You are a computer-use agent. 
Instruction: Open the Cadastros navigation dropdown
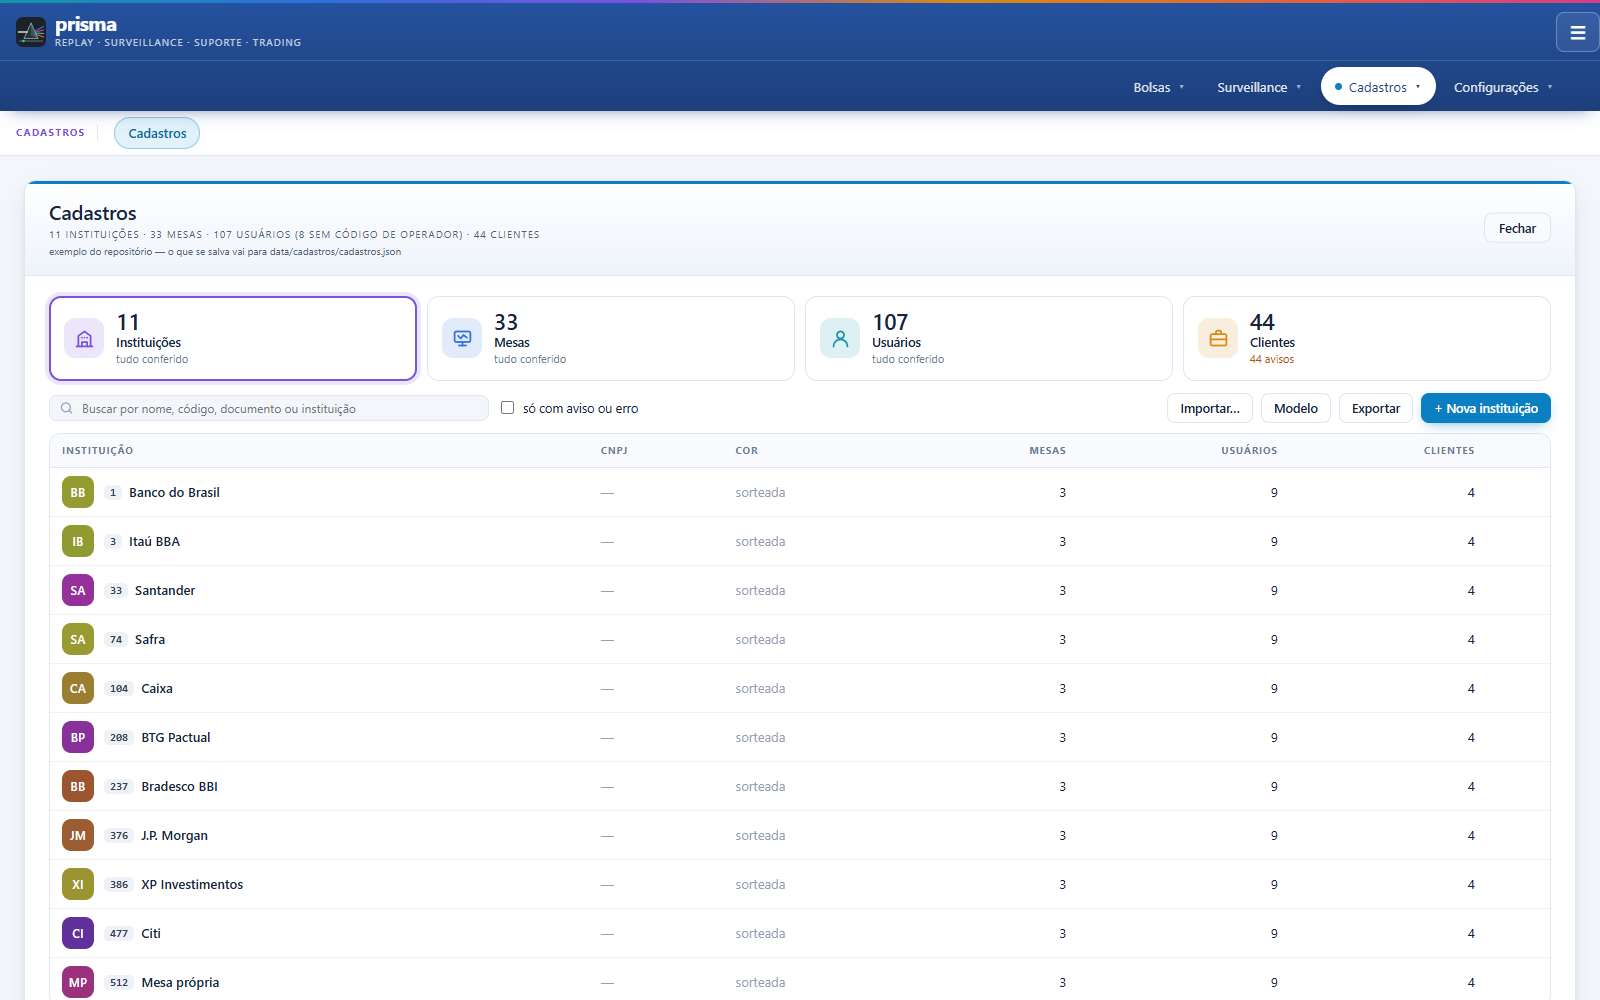(1378, 86)
